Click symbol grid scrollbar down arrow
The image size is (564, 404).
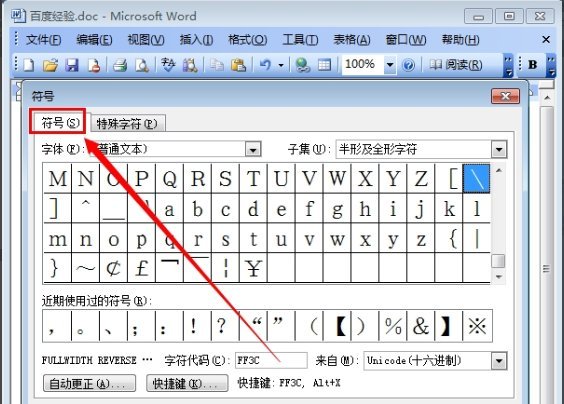(x=499, y=277)
